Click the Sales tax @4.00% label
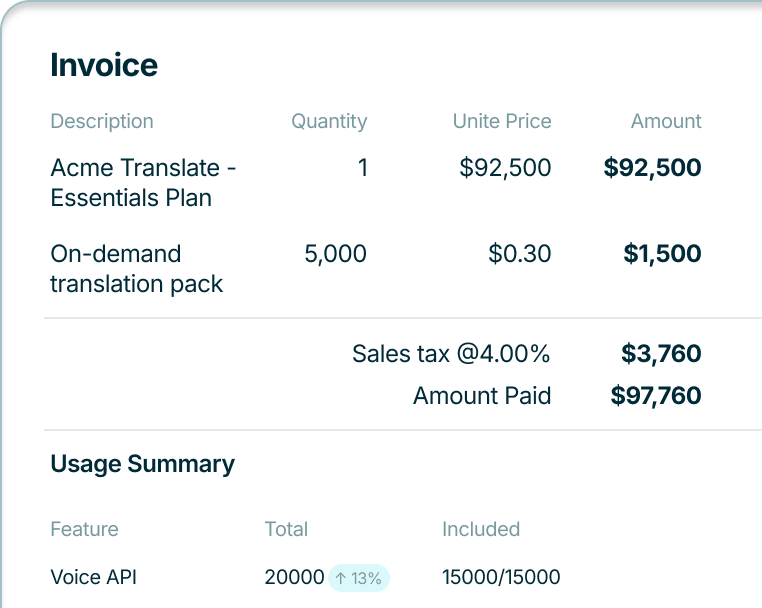762x608 pixels. coord(451,353)
